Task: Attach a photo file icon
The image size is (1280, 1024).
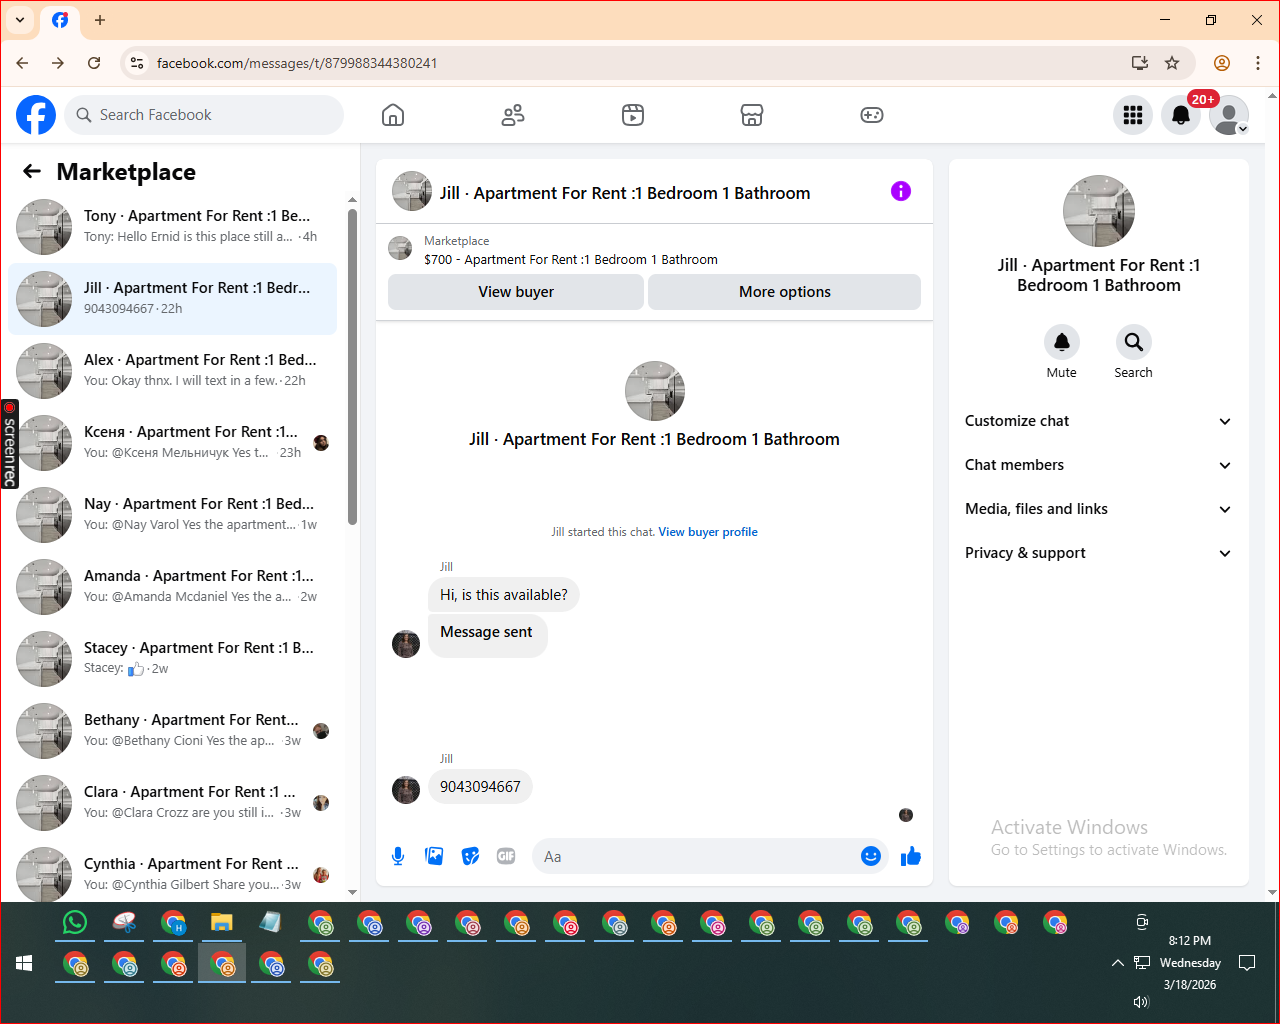Action: [434, 856]
